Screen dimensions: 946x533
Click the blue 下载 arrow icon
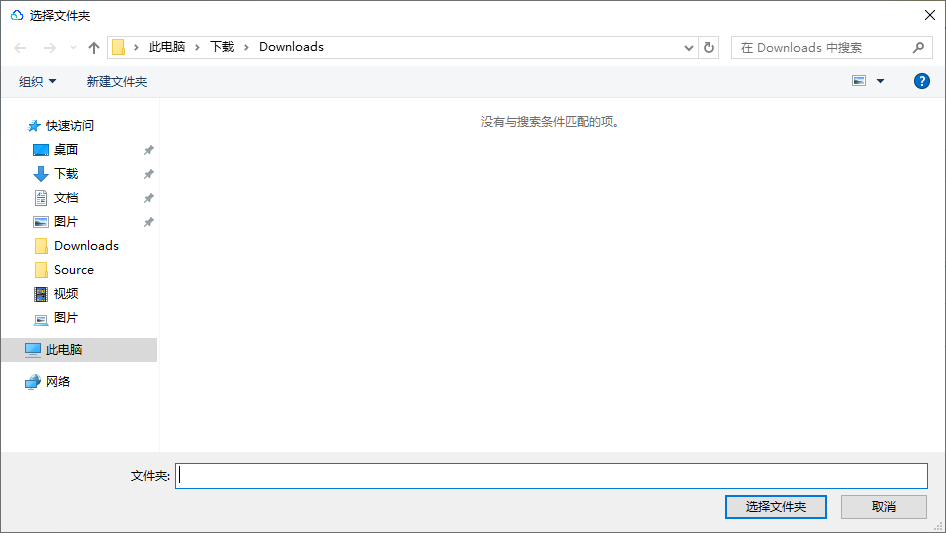[40, 174]
